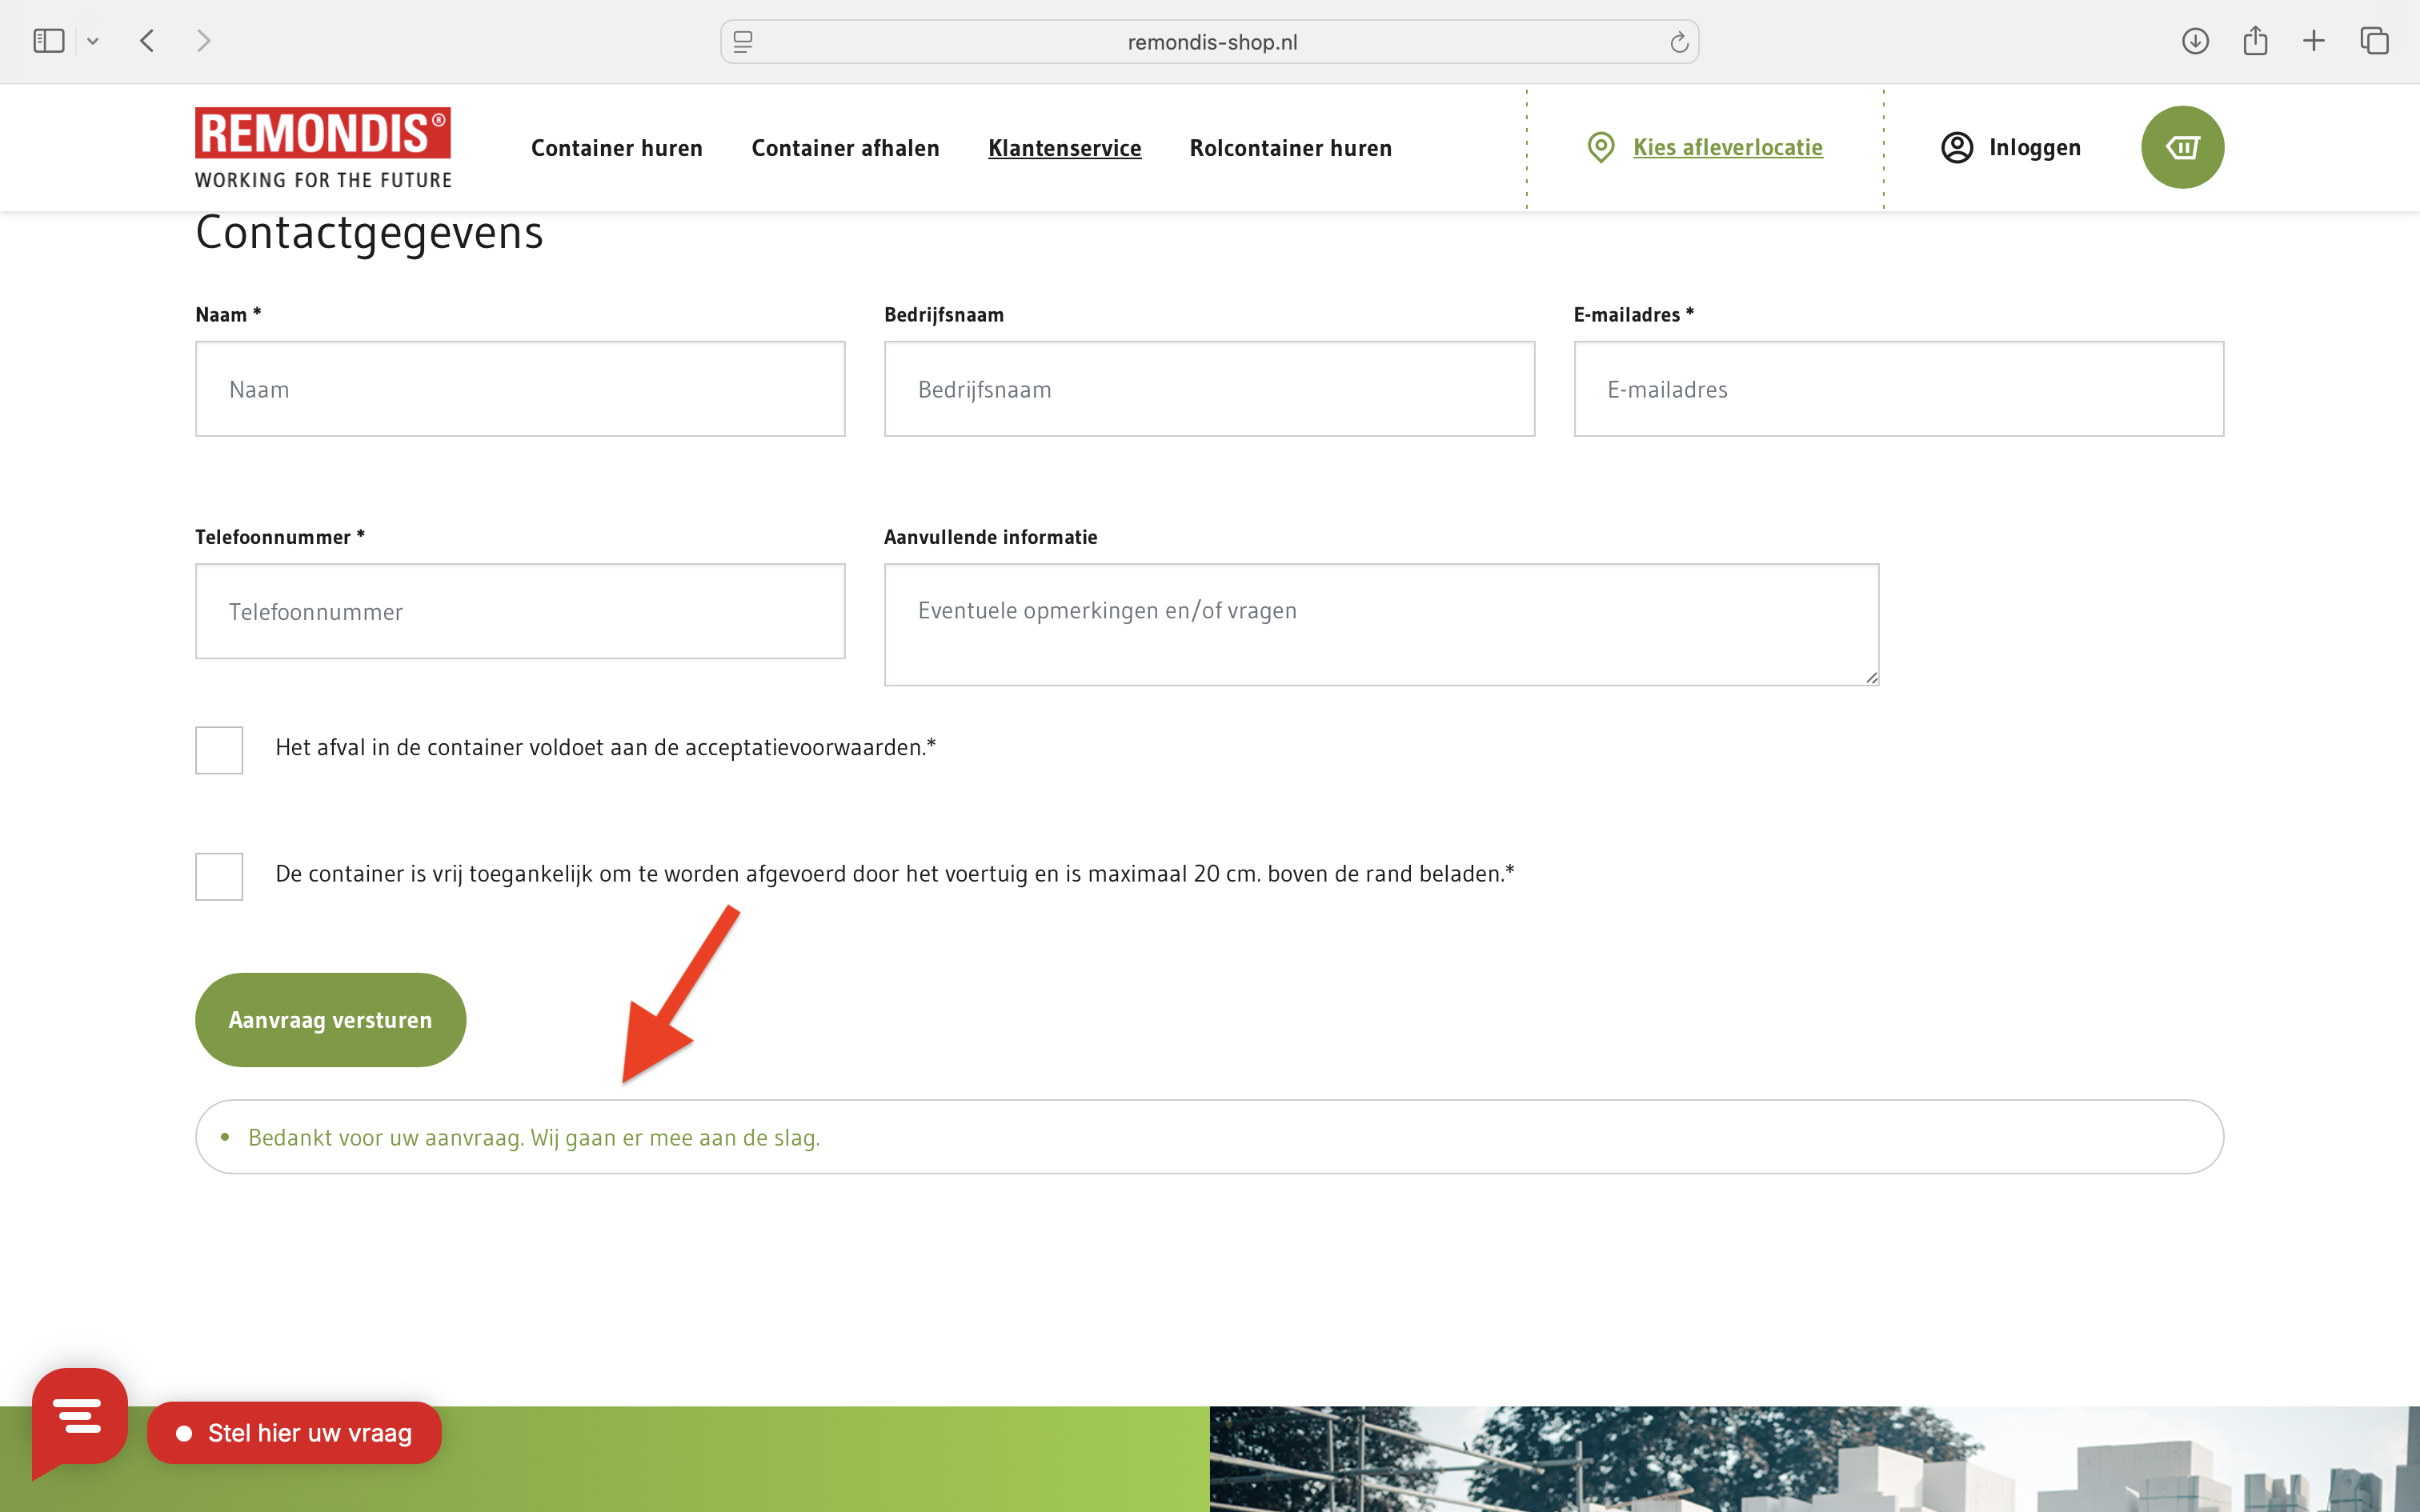Click the Aanvraag versturen button

(330, 1019)
